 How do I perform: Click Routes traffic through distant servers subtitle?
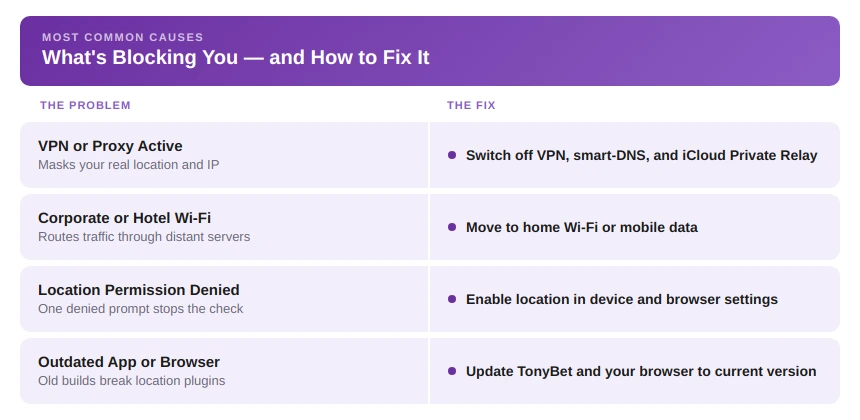coord(144,237)
